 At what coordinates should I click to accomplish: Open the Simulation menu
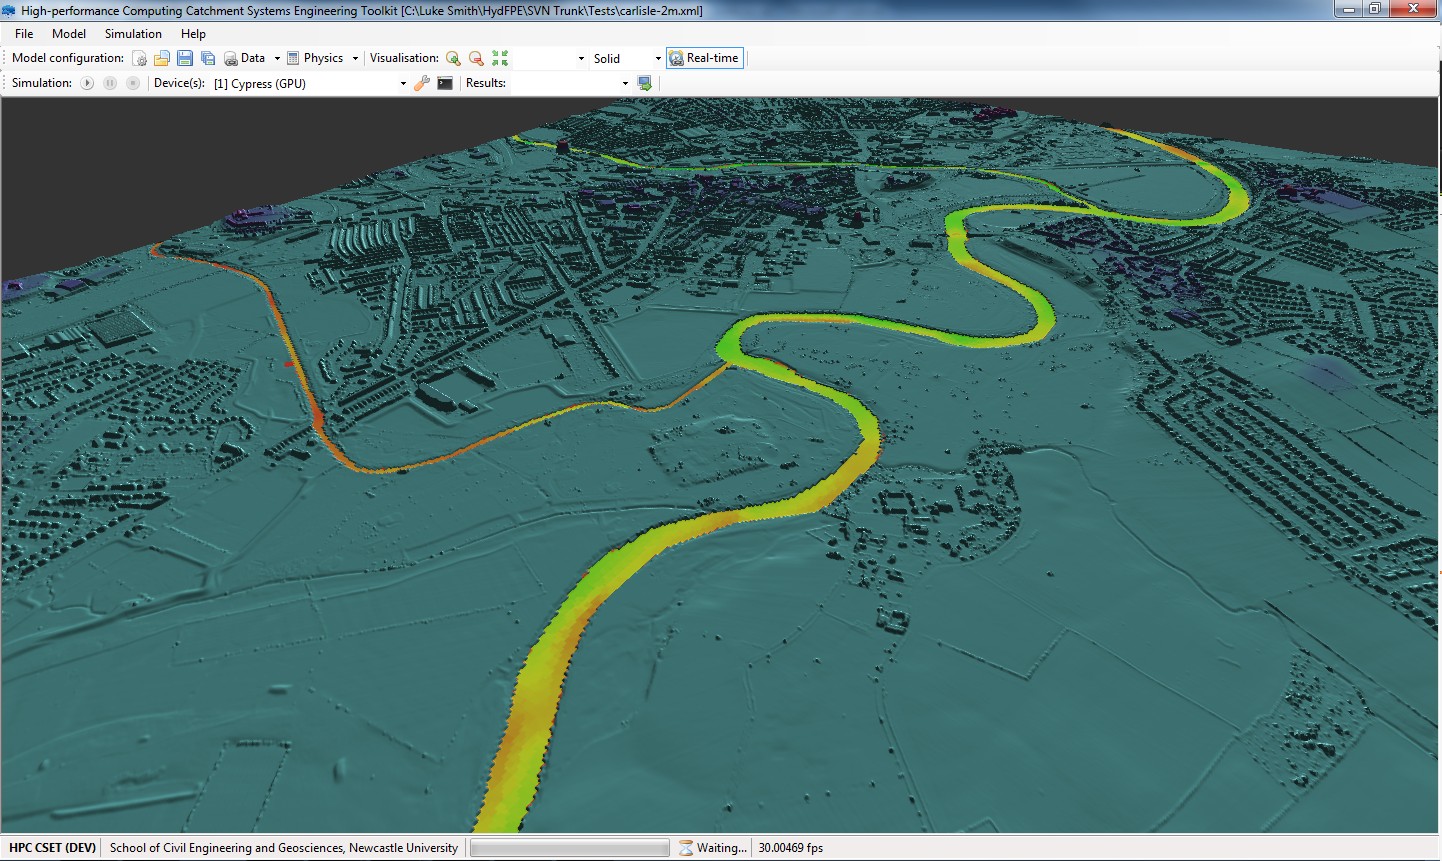tap(133, 34)
